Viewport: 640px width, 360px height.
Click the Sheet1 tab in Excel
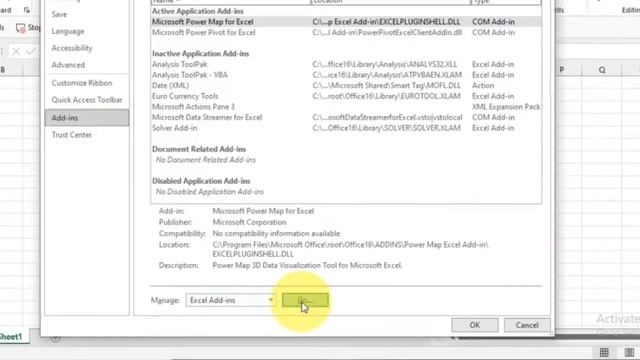pyautogui.click(x=10, y=337)
